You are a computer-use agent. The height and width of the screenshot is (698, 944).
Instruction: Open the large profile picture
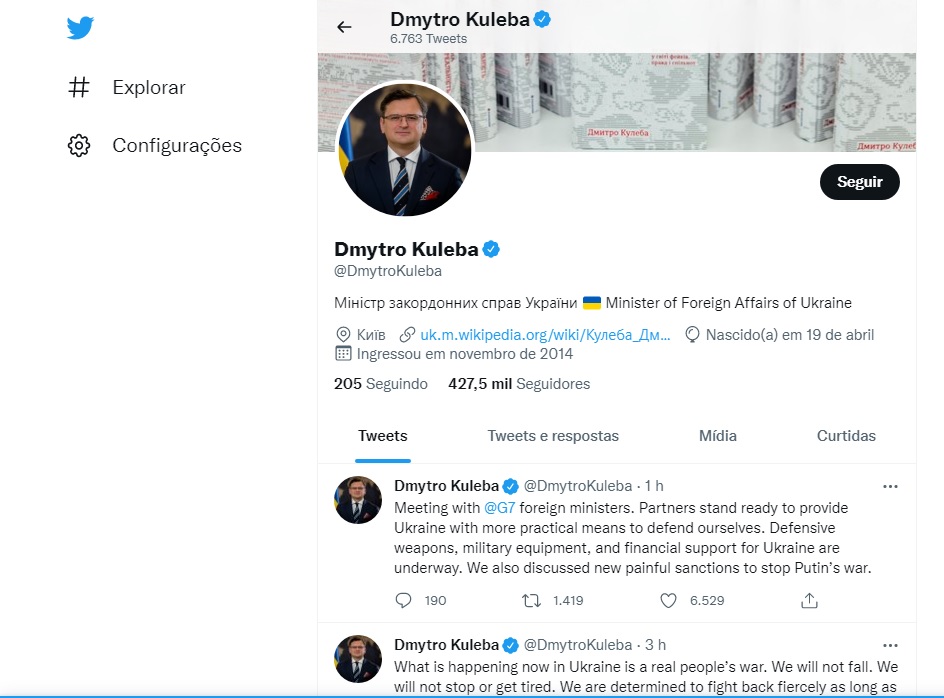(x=404, y=149)
